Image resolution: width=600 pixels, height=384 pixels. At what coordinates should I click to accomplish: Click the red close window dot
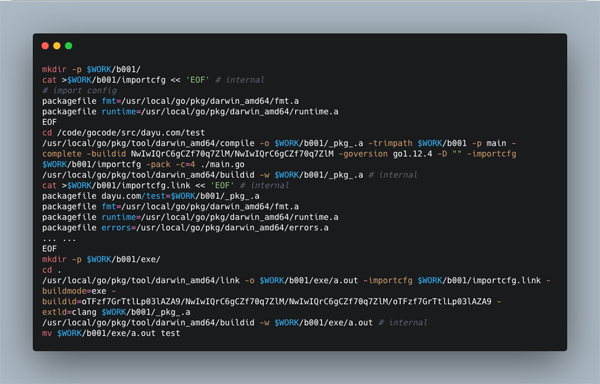45,46
